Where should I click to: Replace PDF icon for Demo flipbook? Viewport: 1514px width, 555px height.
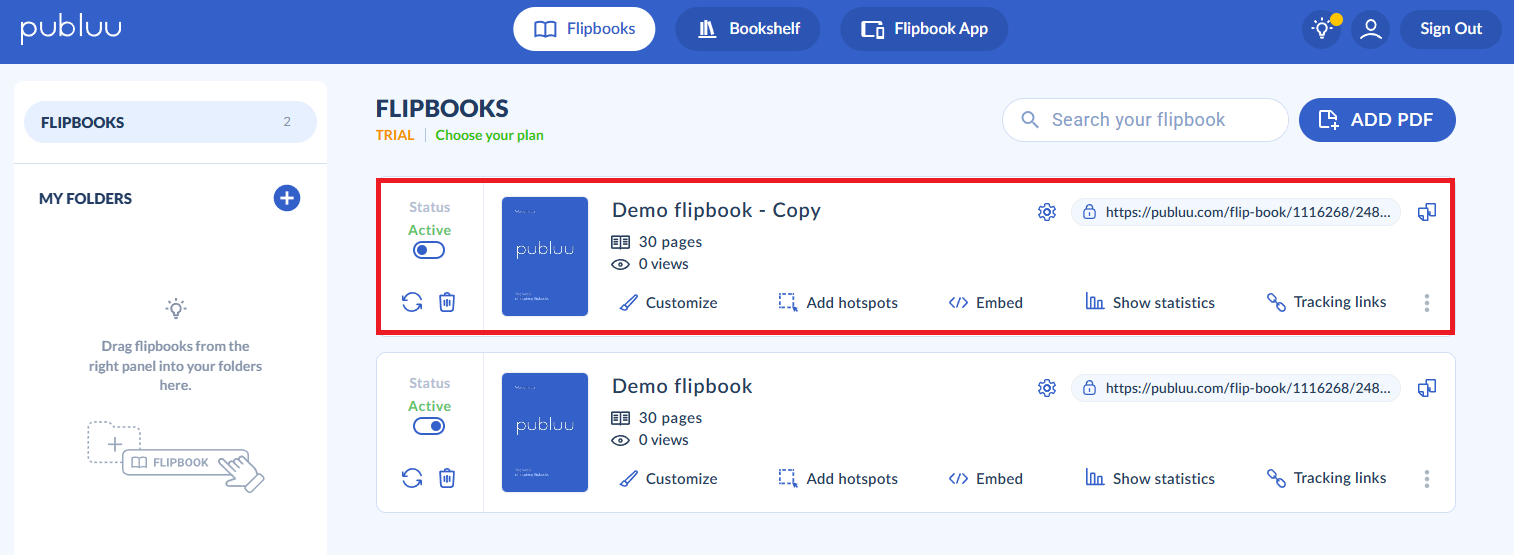(412, 478)
